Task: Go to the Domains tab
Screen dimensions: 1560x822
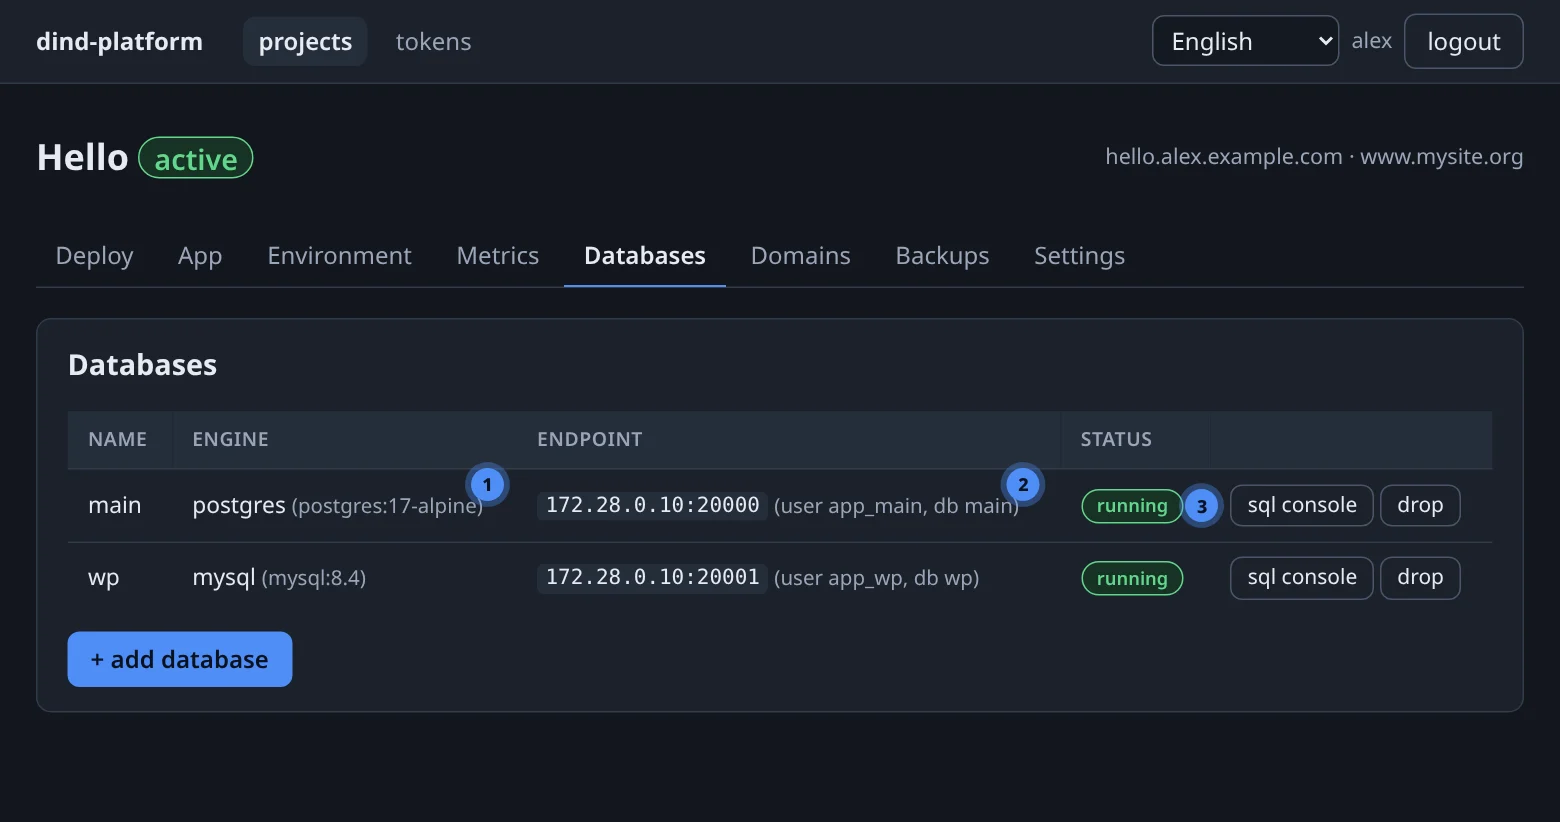Action: [x=800, y=256]
